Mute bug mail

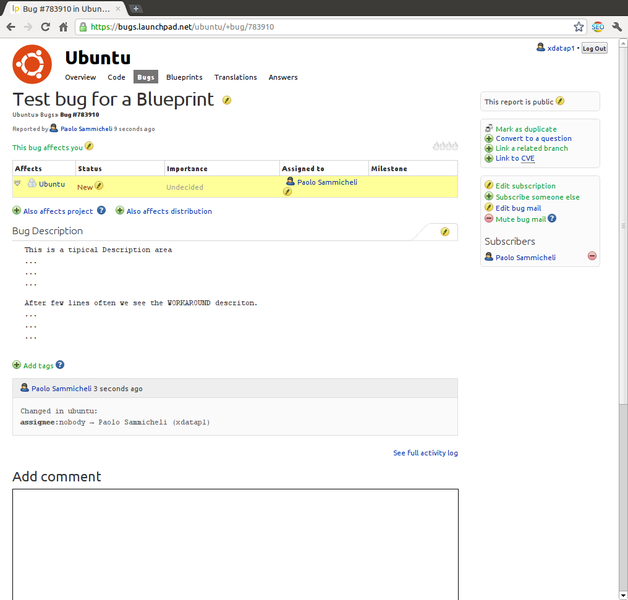tap(520, 218)
